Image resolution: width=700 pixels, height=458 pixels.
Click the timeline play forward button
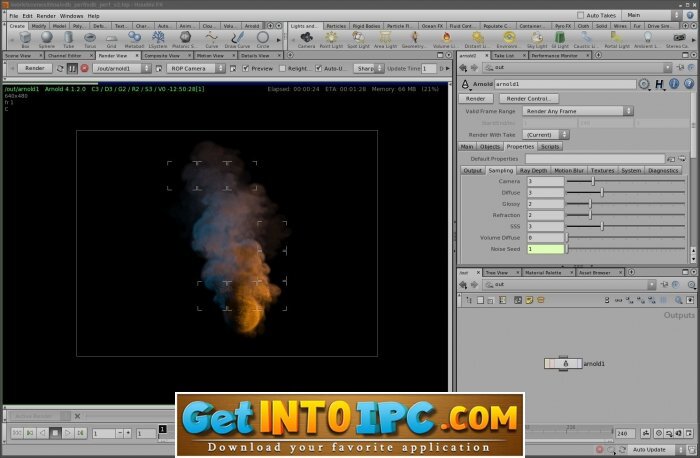68,433
